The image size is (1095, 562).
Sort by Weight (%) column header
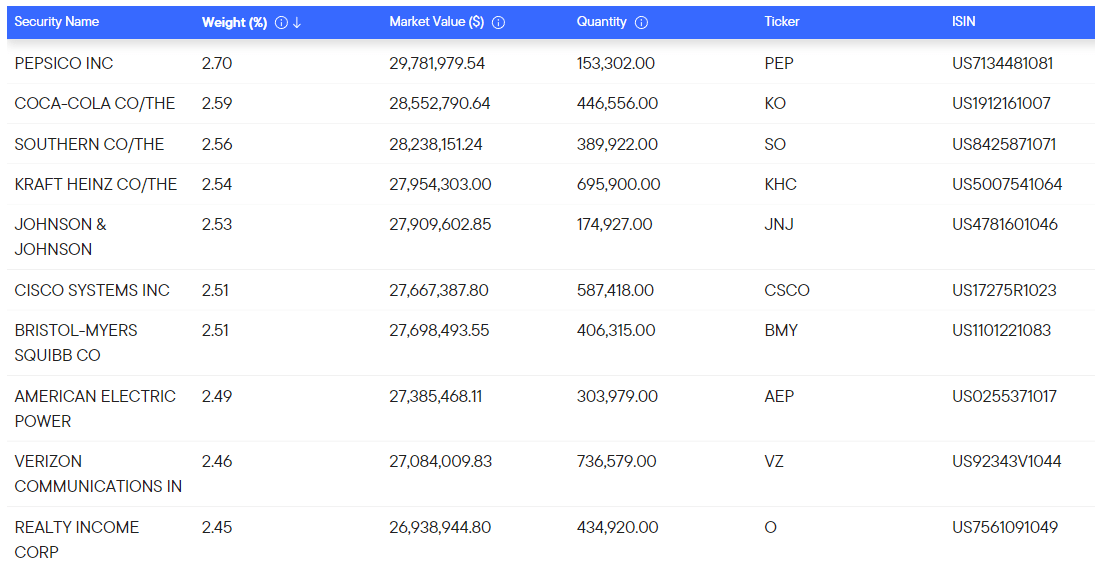tap(235, 22)
